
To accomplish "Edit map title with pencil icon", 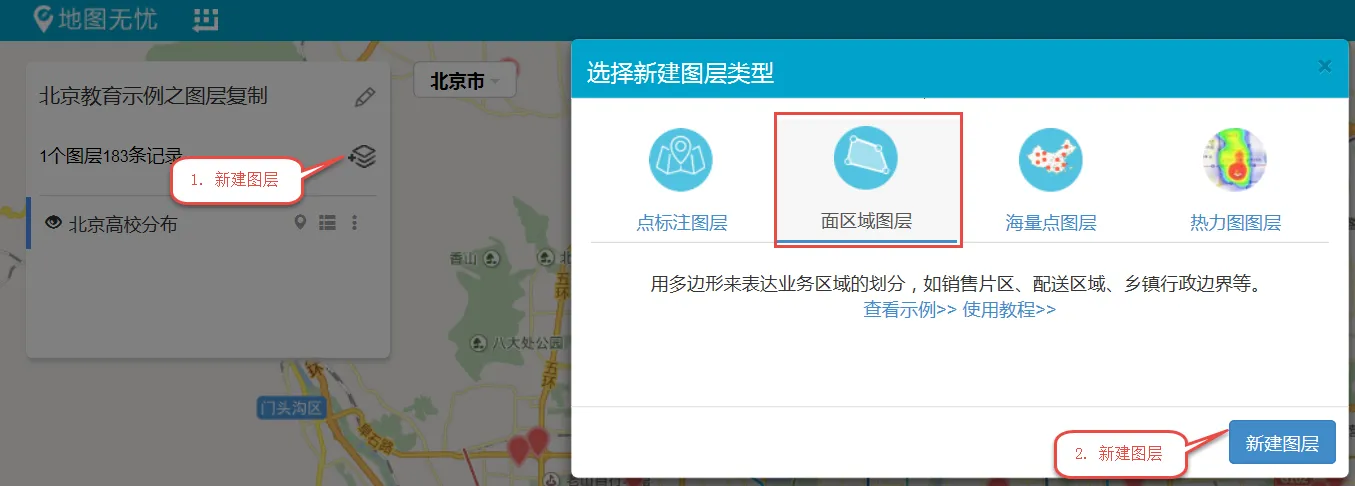I will tap(365, 97).
